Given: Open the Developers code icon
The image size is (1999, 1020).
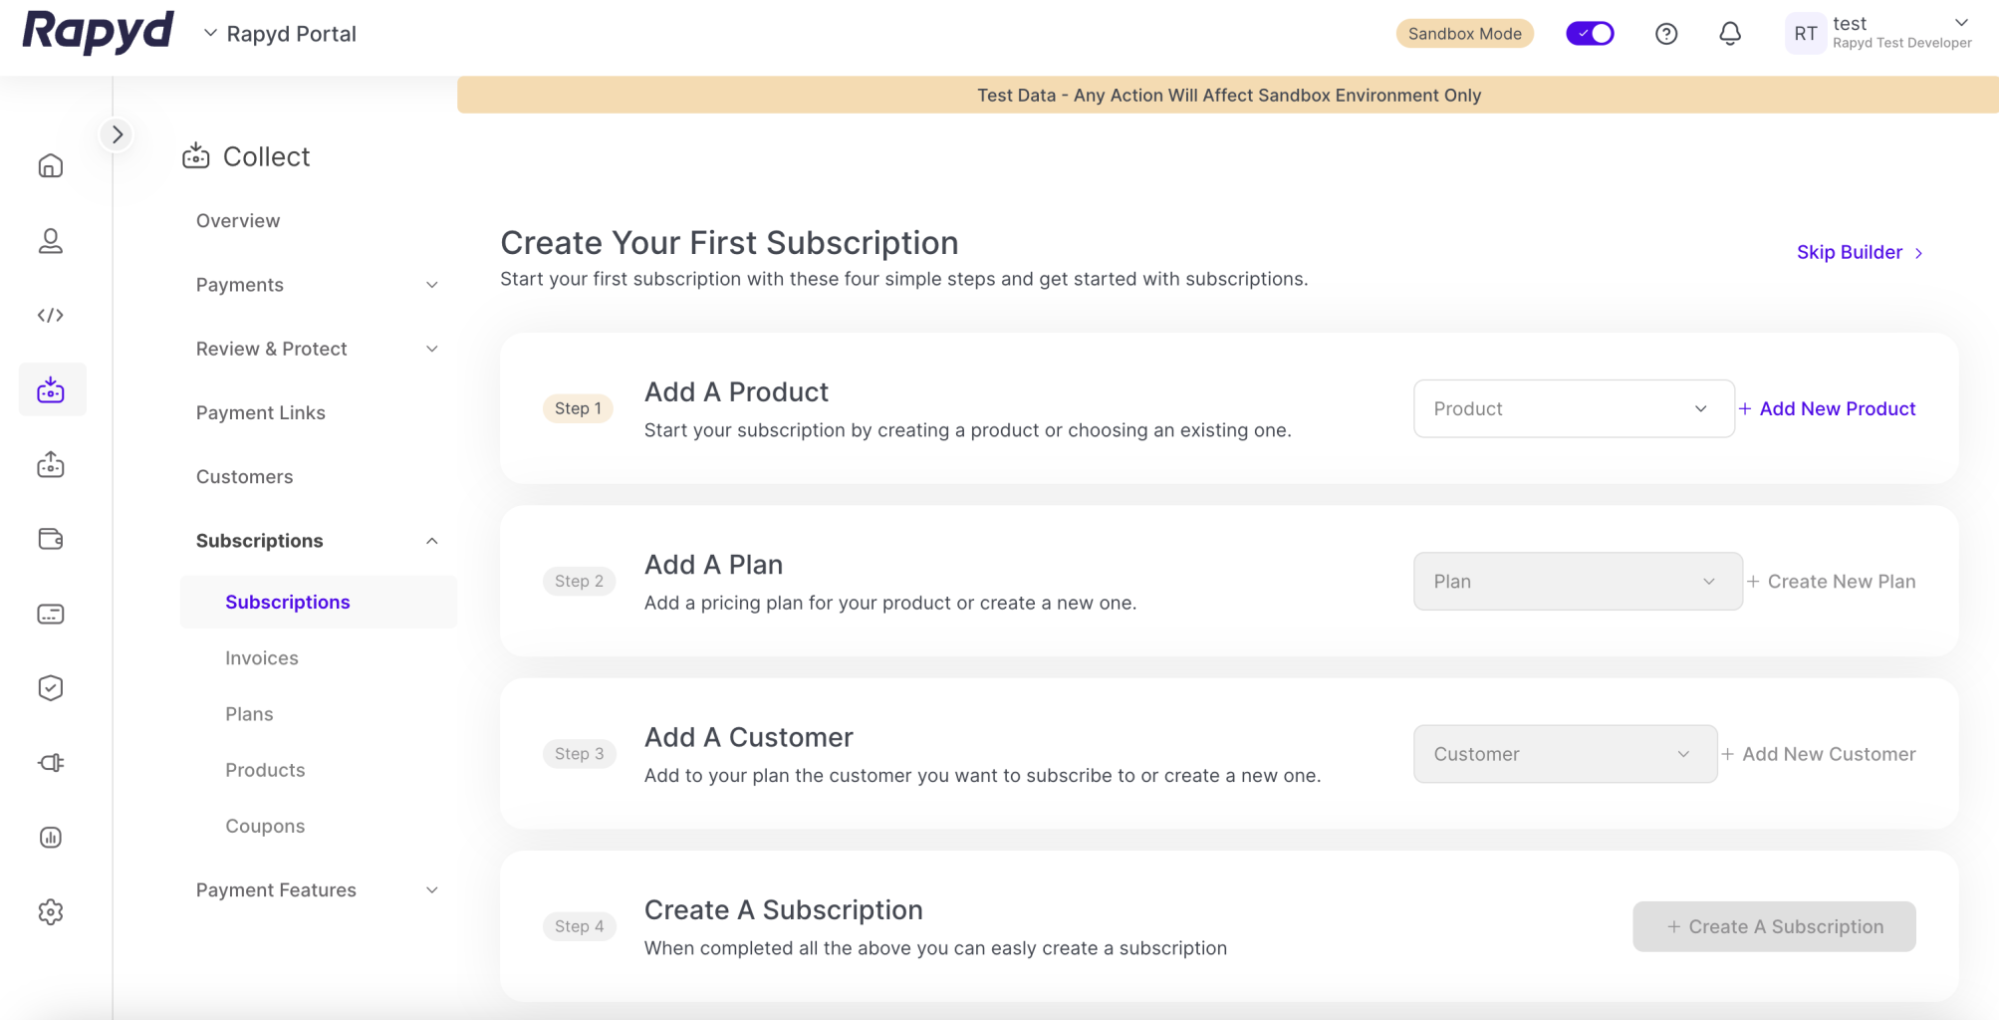Looking at the screenshot, I should [x=50, y=314].
